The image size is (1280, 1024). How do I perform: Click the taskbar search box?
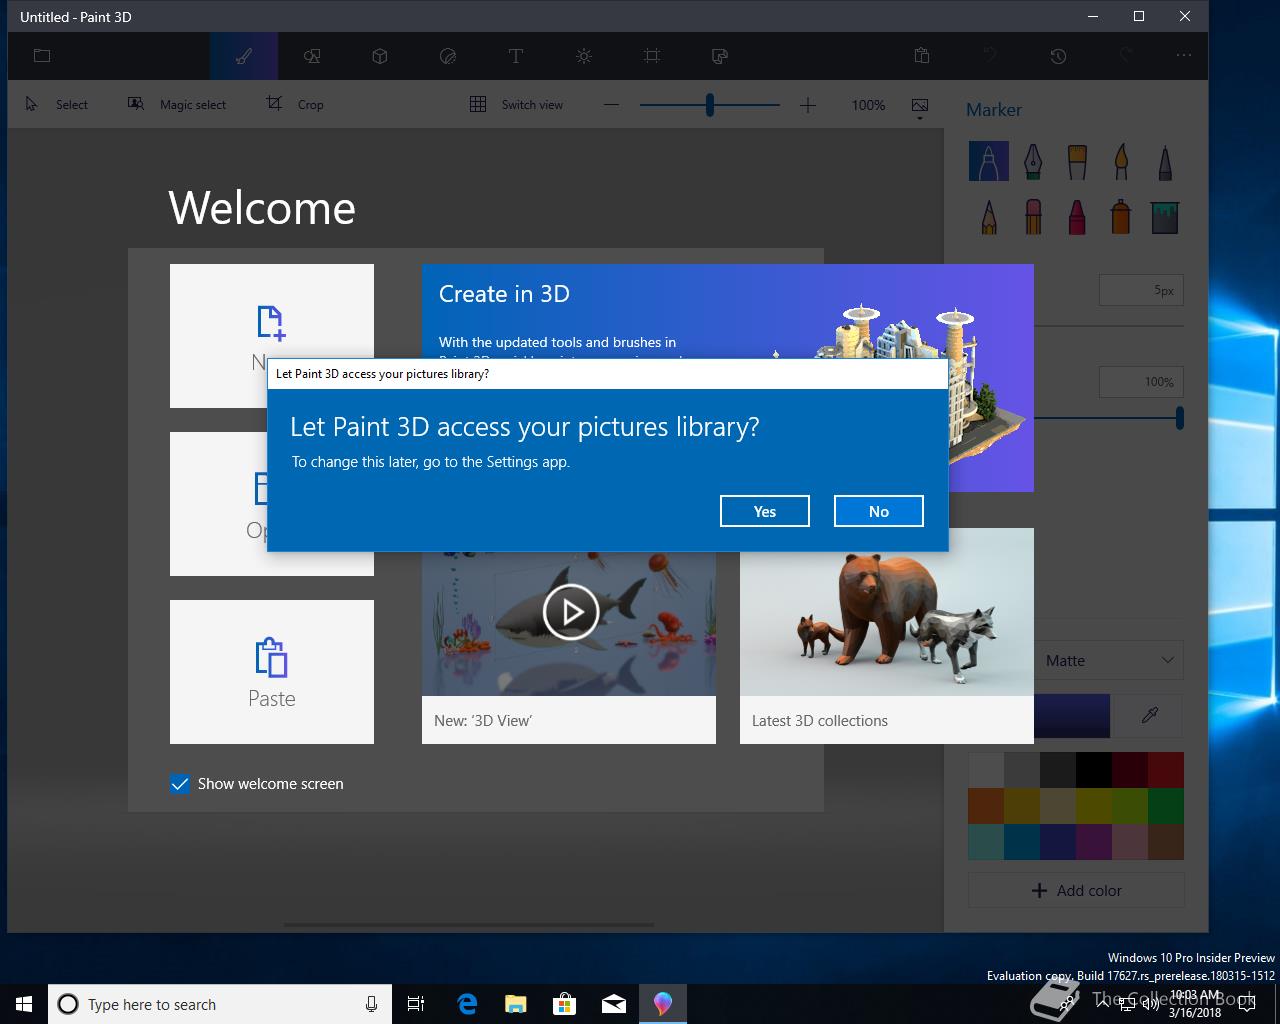[218, 1004]
